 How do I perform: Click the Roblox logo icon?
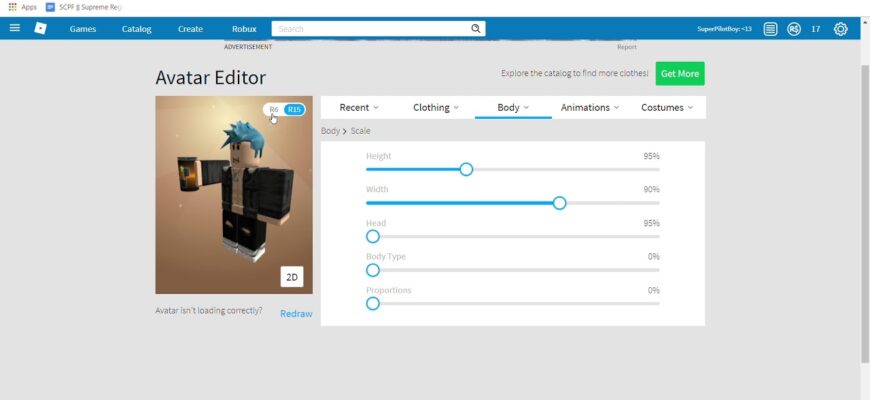(x=41, y=28)
